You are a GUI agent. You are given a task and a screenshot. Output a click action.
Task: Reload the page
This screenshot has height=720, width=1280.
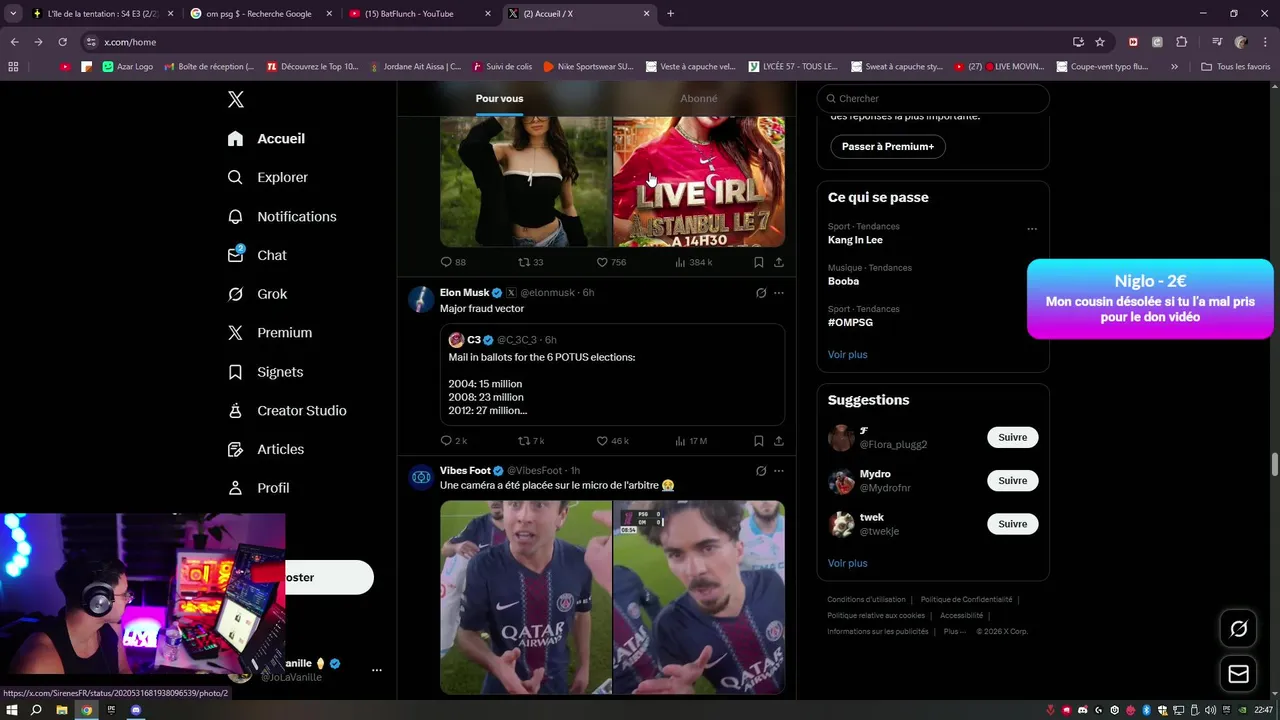tap(62, 42)
